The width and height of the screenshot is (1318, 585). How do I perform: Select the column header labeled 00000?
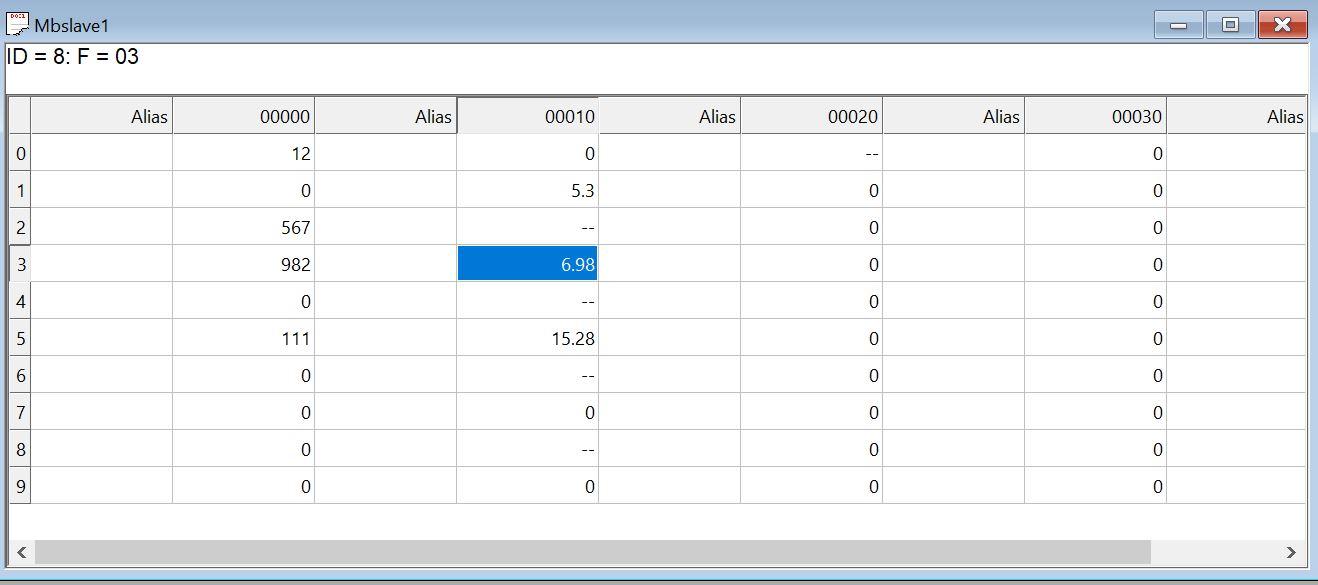243,116
